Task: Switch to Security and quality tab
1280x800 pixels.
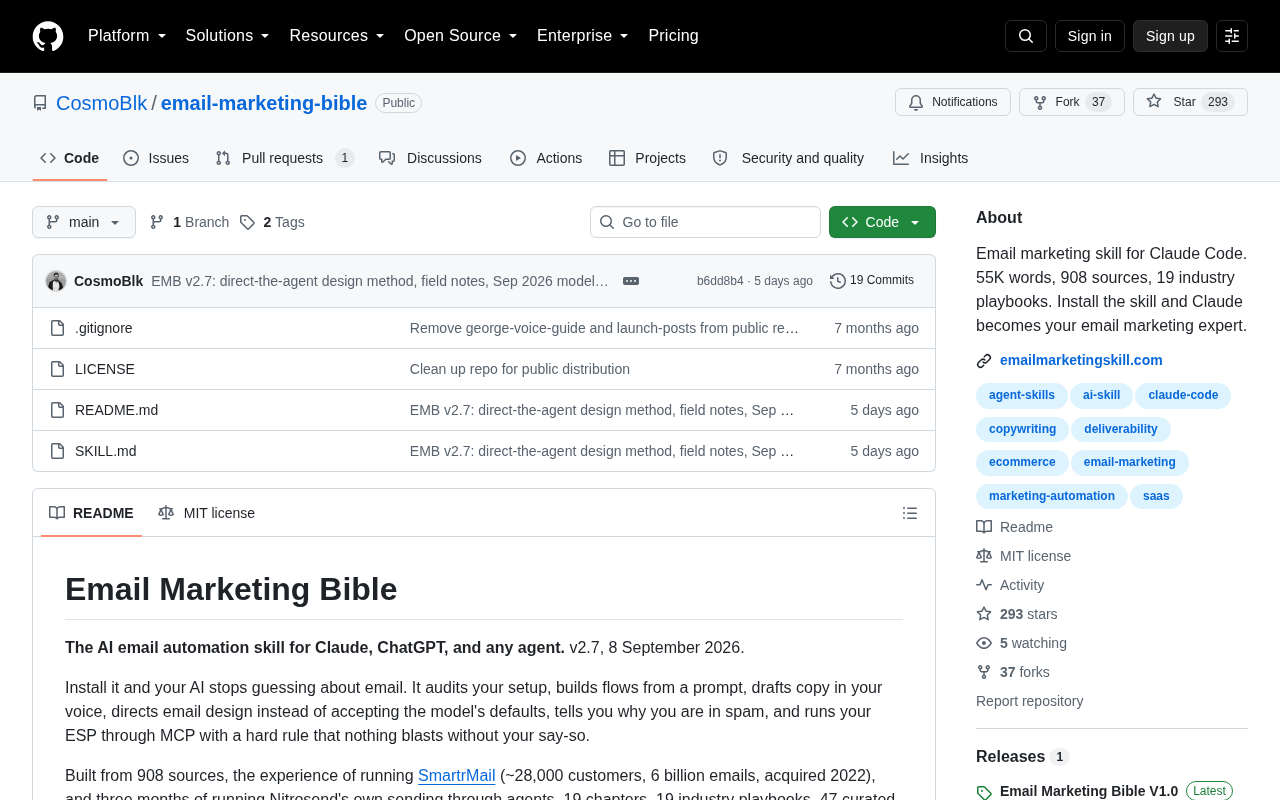Action: click(788, 158)
